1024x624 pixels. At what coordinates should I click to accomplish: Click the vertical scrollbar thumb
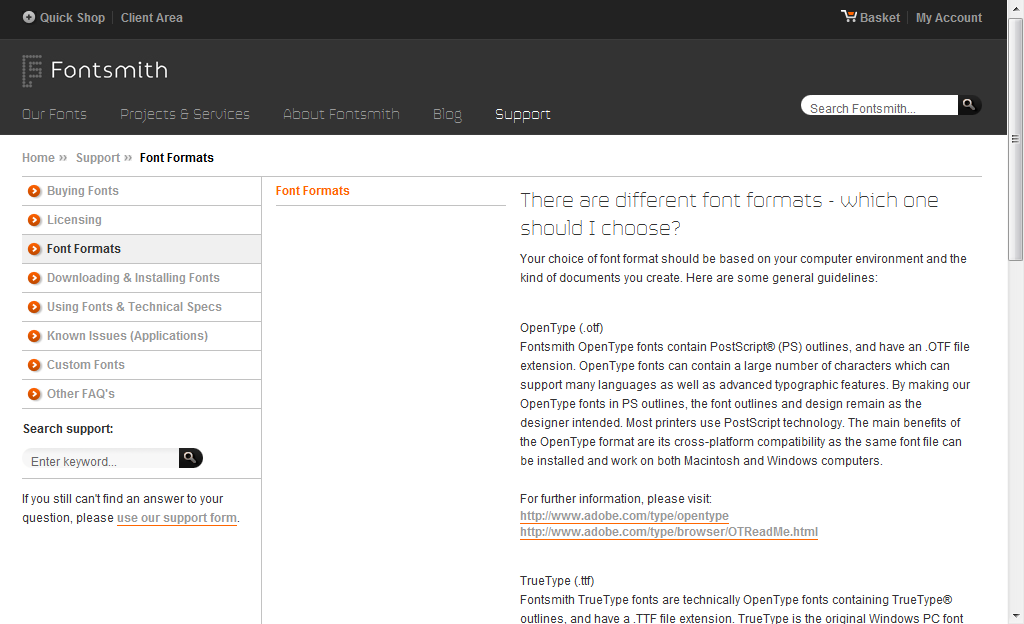[x=1015, y=139]
